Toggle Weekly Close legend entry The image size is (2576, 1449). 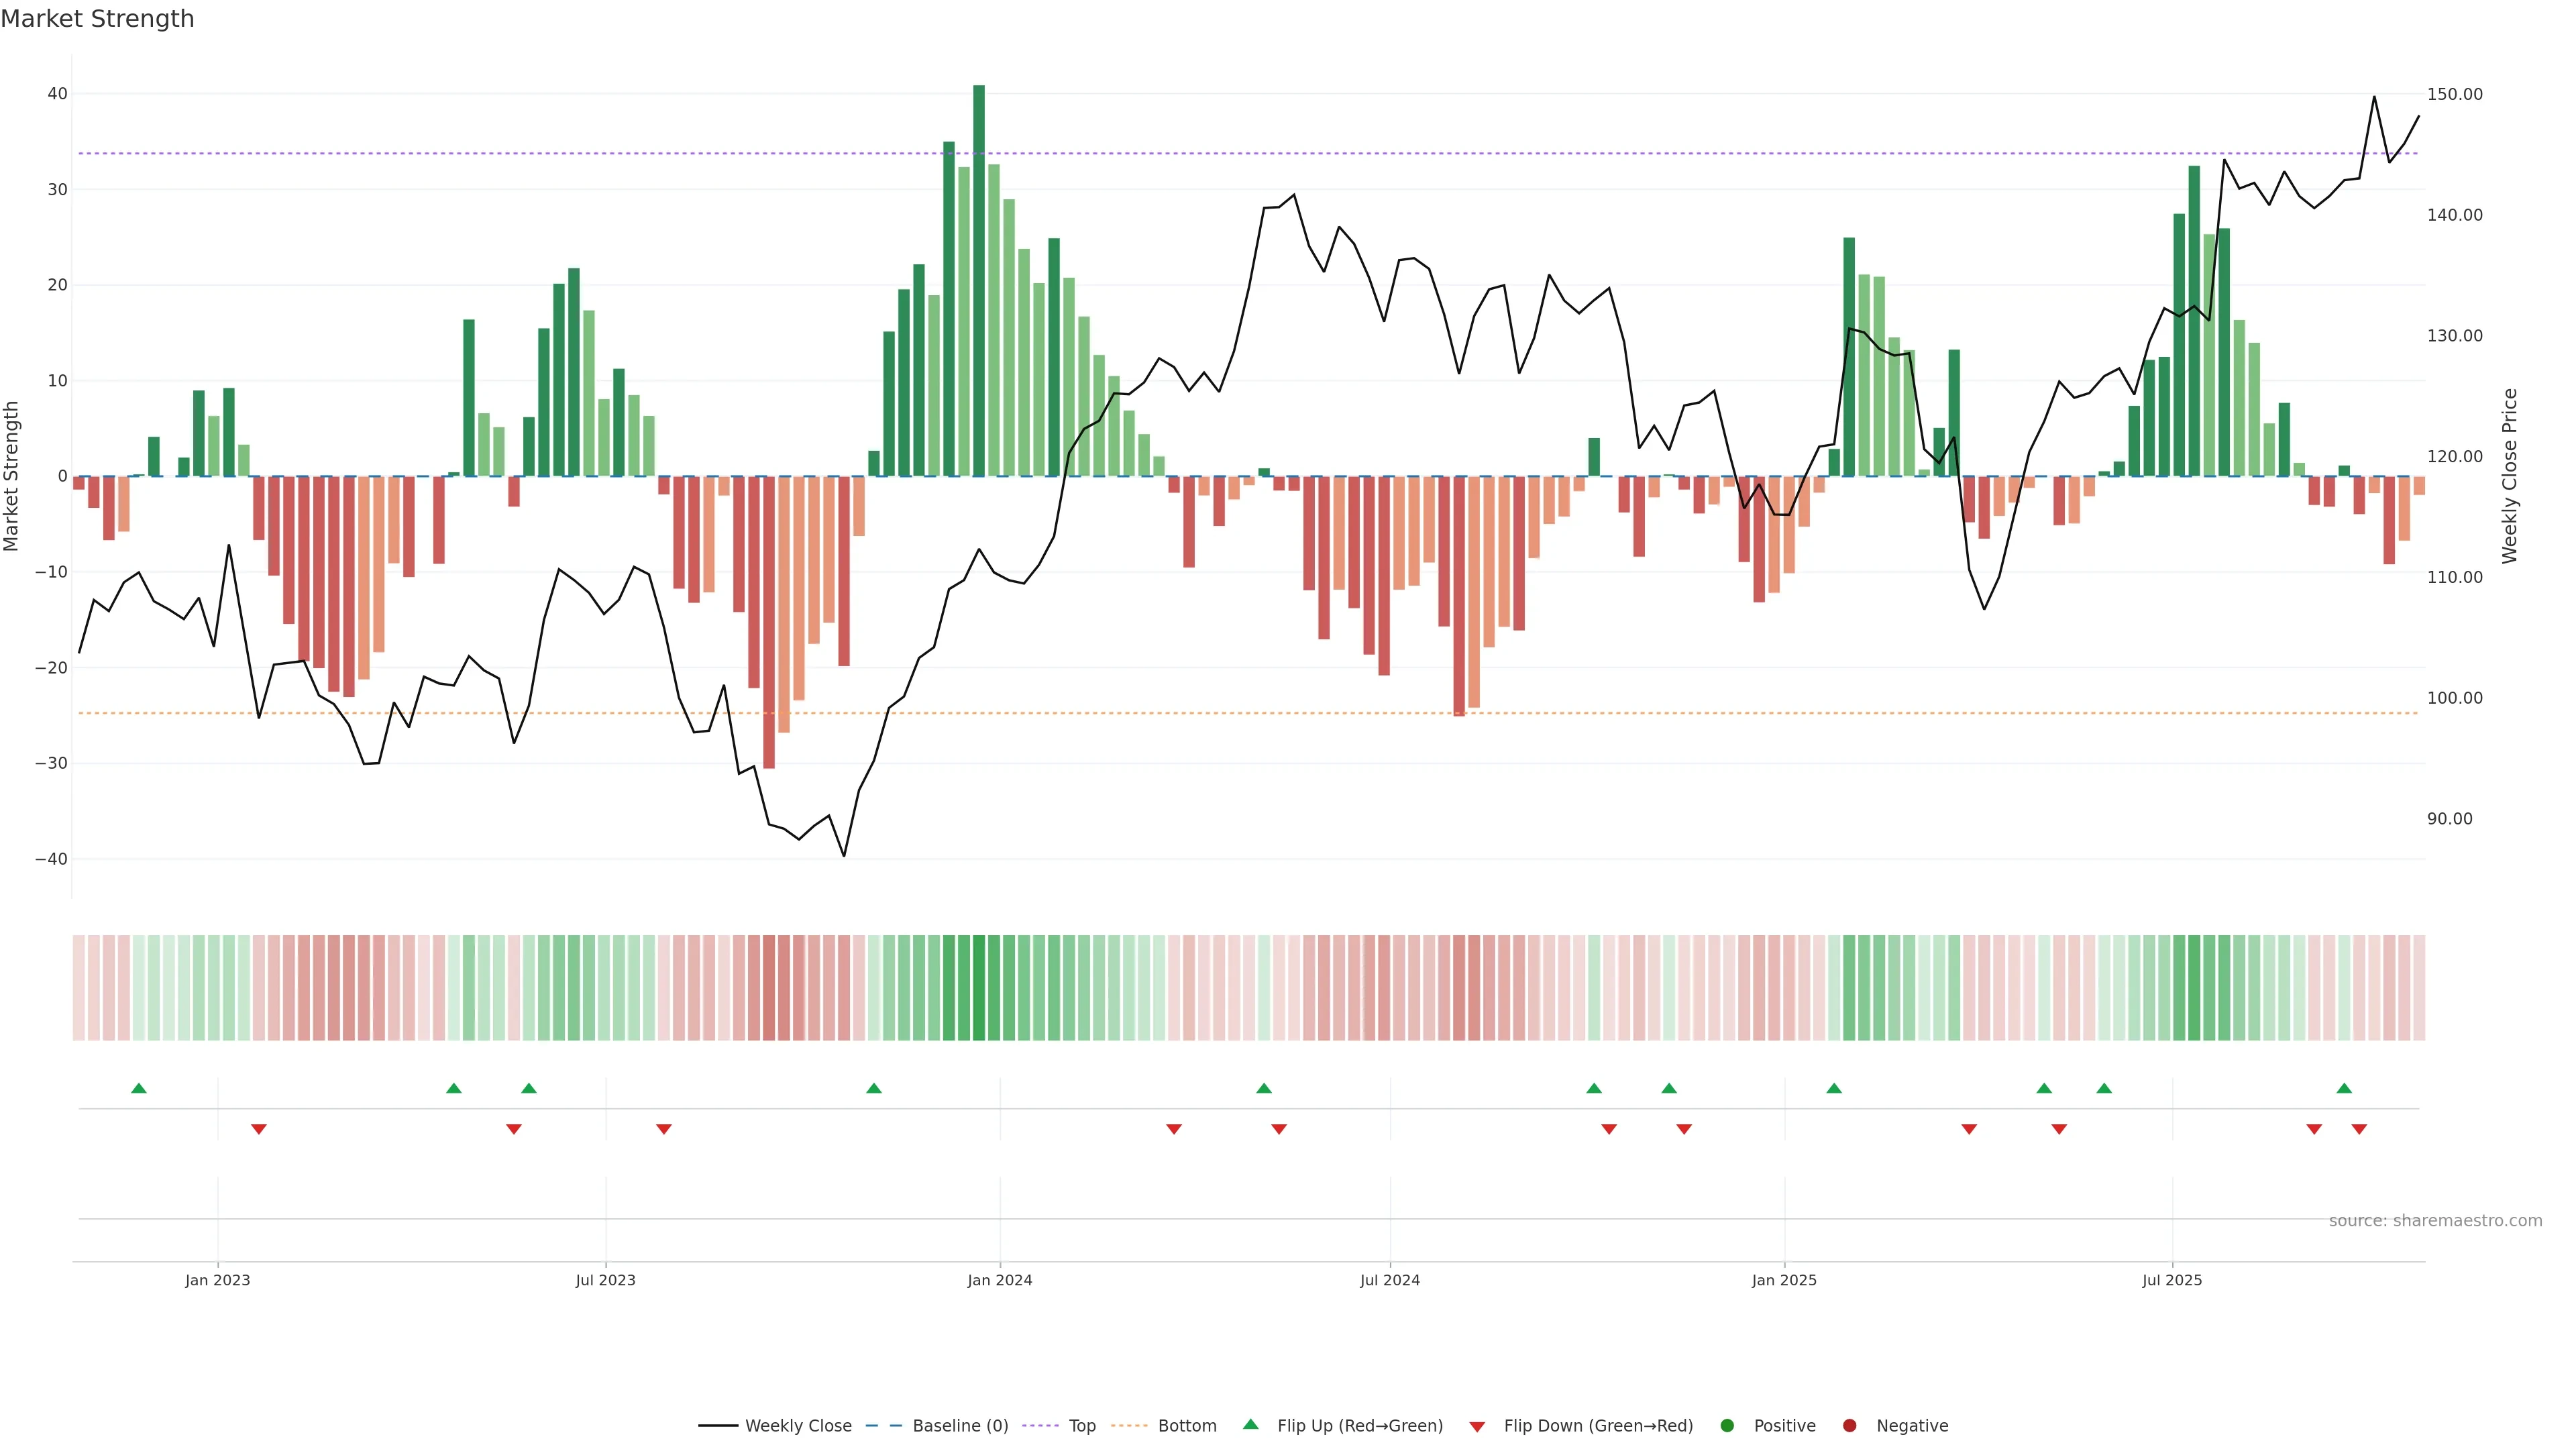797,1426
